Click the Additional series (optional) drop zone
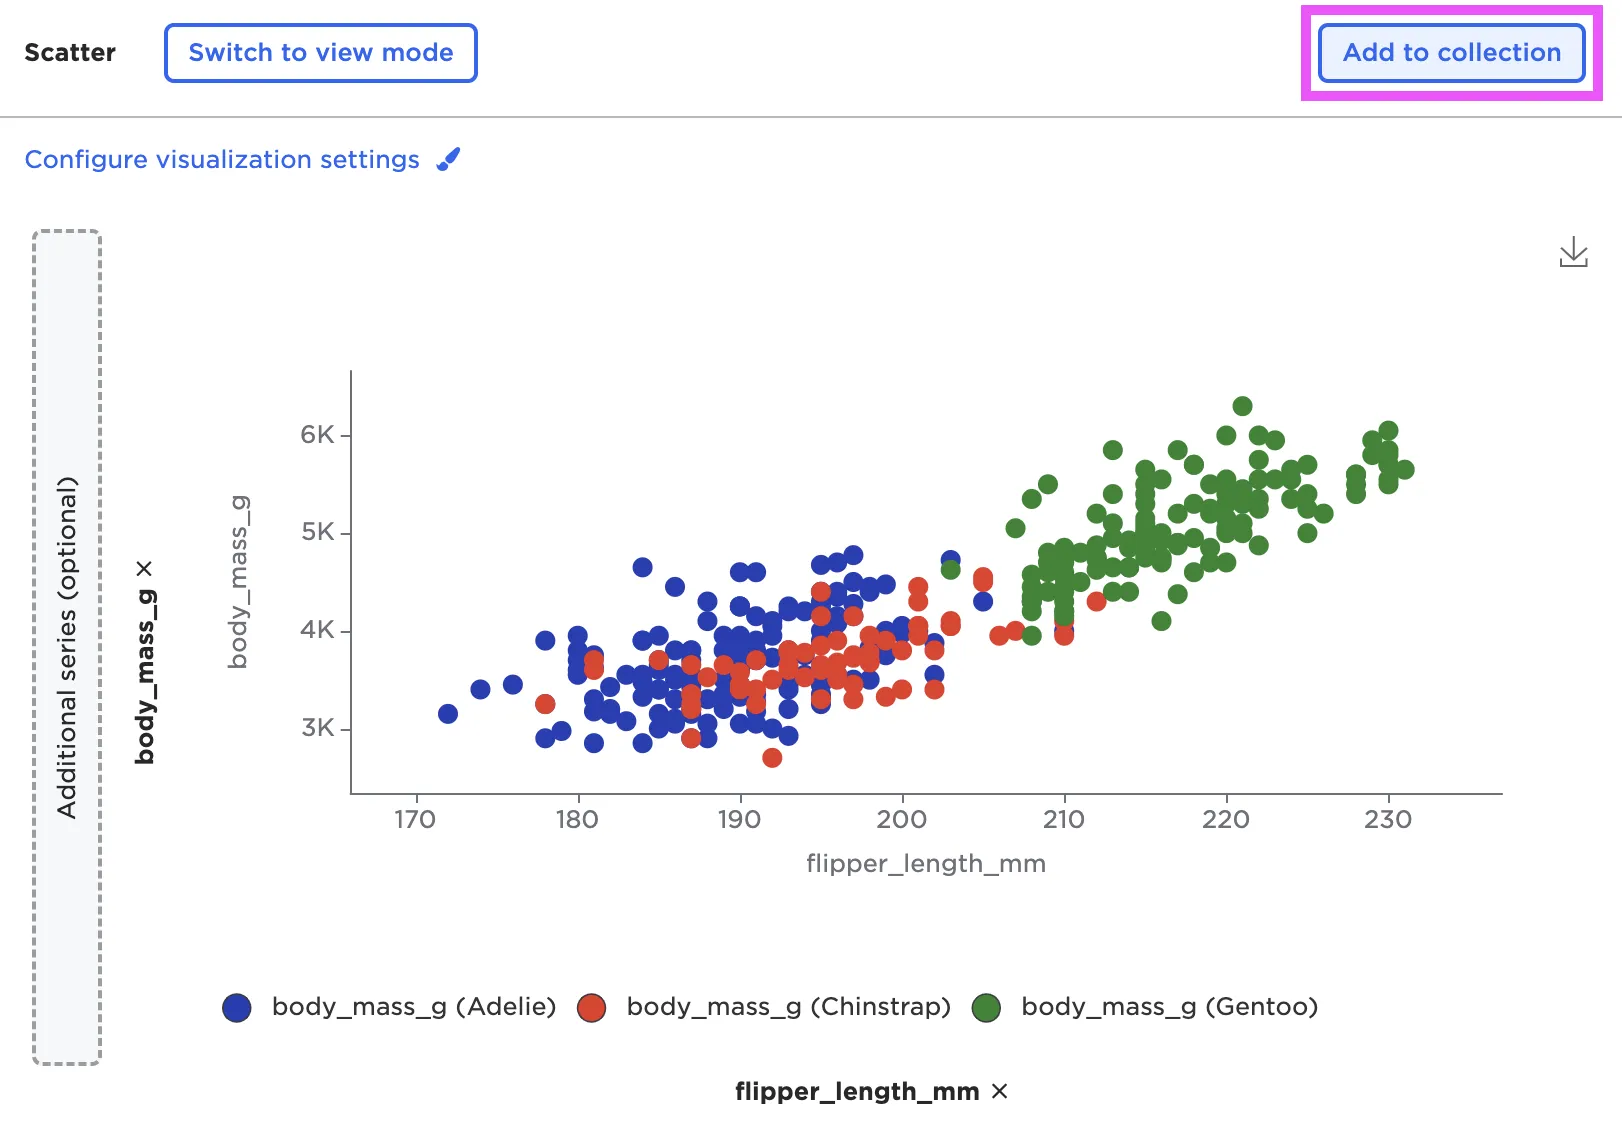This screenshot has height=1138, width=1622. (67, 647)
